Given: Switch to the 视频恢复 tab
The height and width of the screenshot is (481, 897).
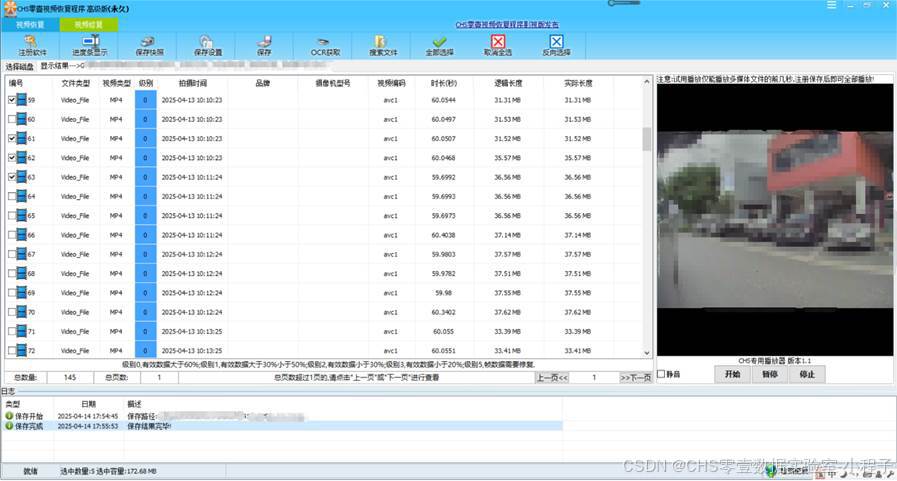Looking at the screenshot, I should point(30,25).
